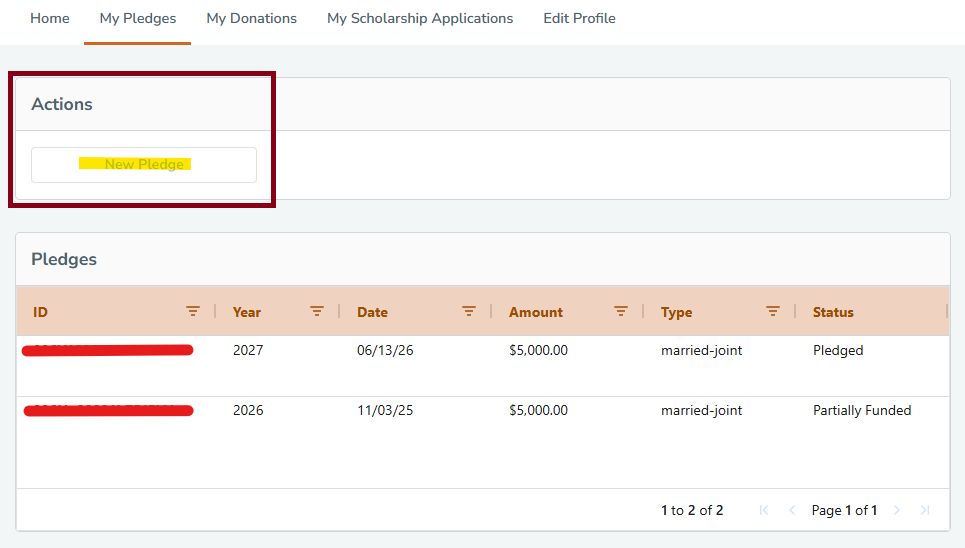Go to last page of pledges
The image size is (965, 548).
[x=924, y=510]
